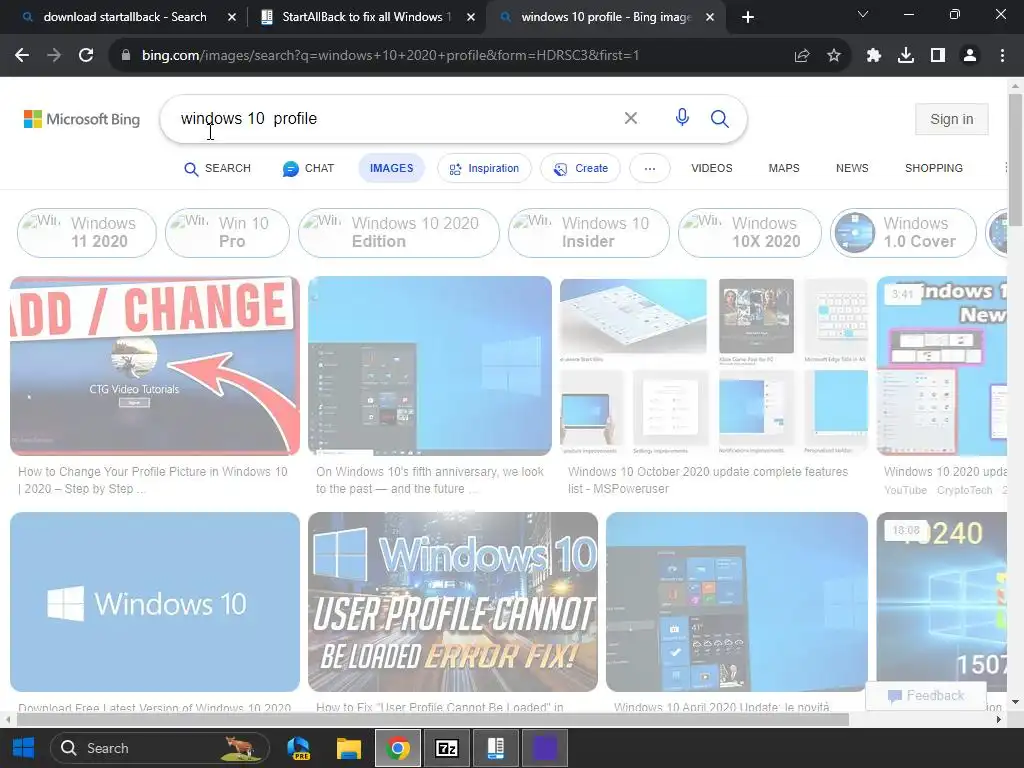Select the 'Windows 11 2020' suggestion chip

(87, 232)
